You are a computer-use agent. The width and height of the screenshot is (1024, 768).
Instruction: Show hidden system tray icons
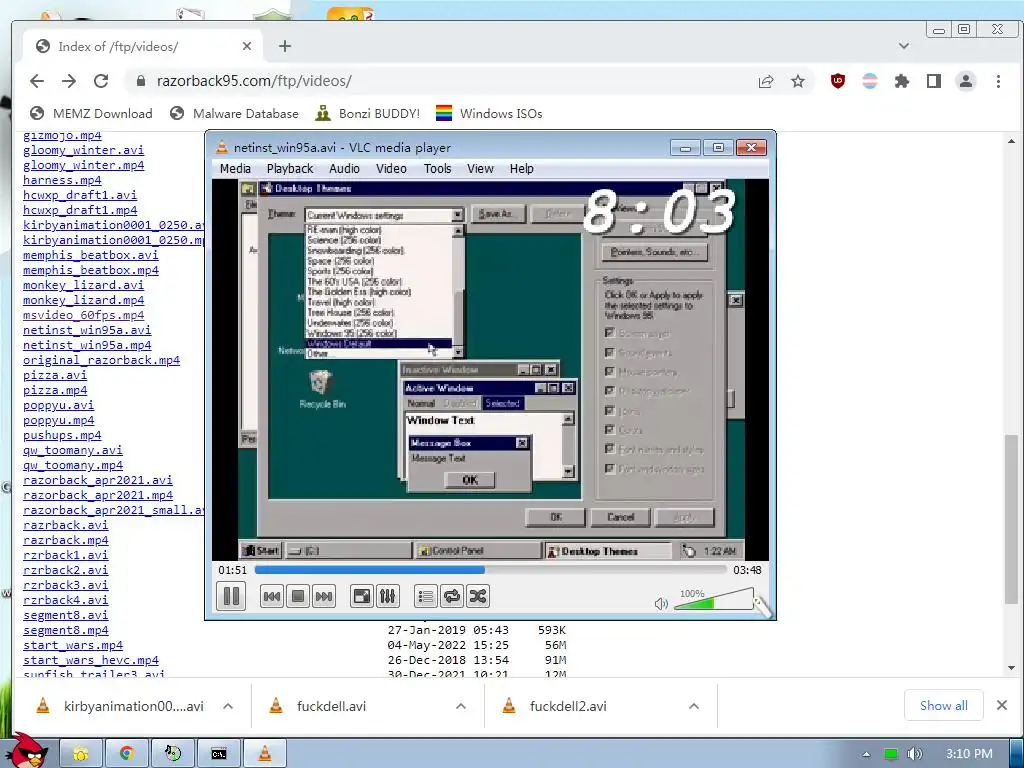866,754
